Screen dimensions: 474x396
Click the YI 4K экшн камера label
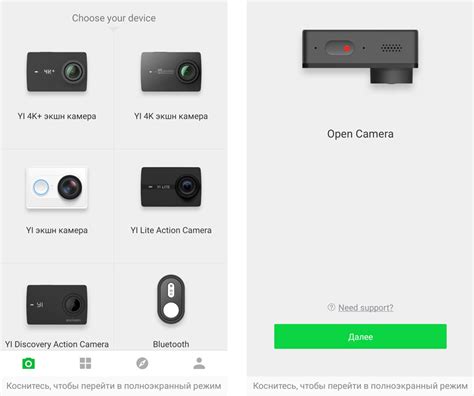(x=171, y=116)
